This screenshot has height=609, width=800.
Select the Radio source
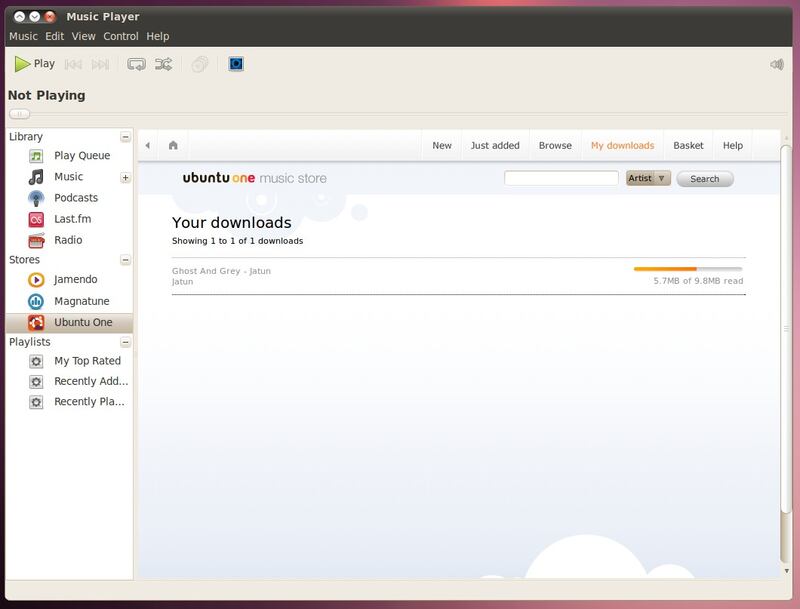tap(67, 240)
